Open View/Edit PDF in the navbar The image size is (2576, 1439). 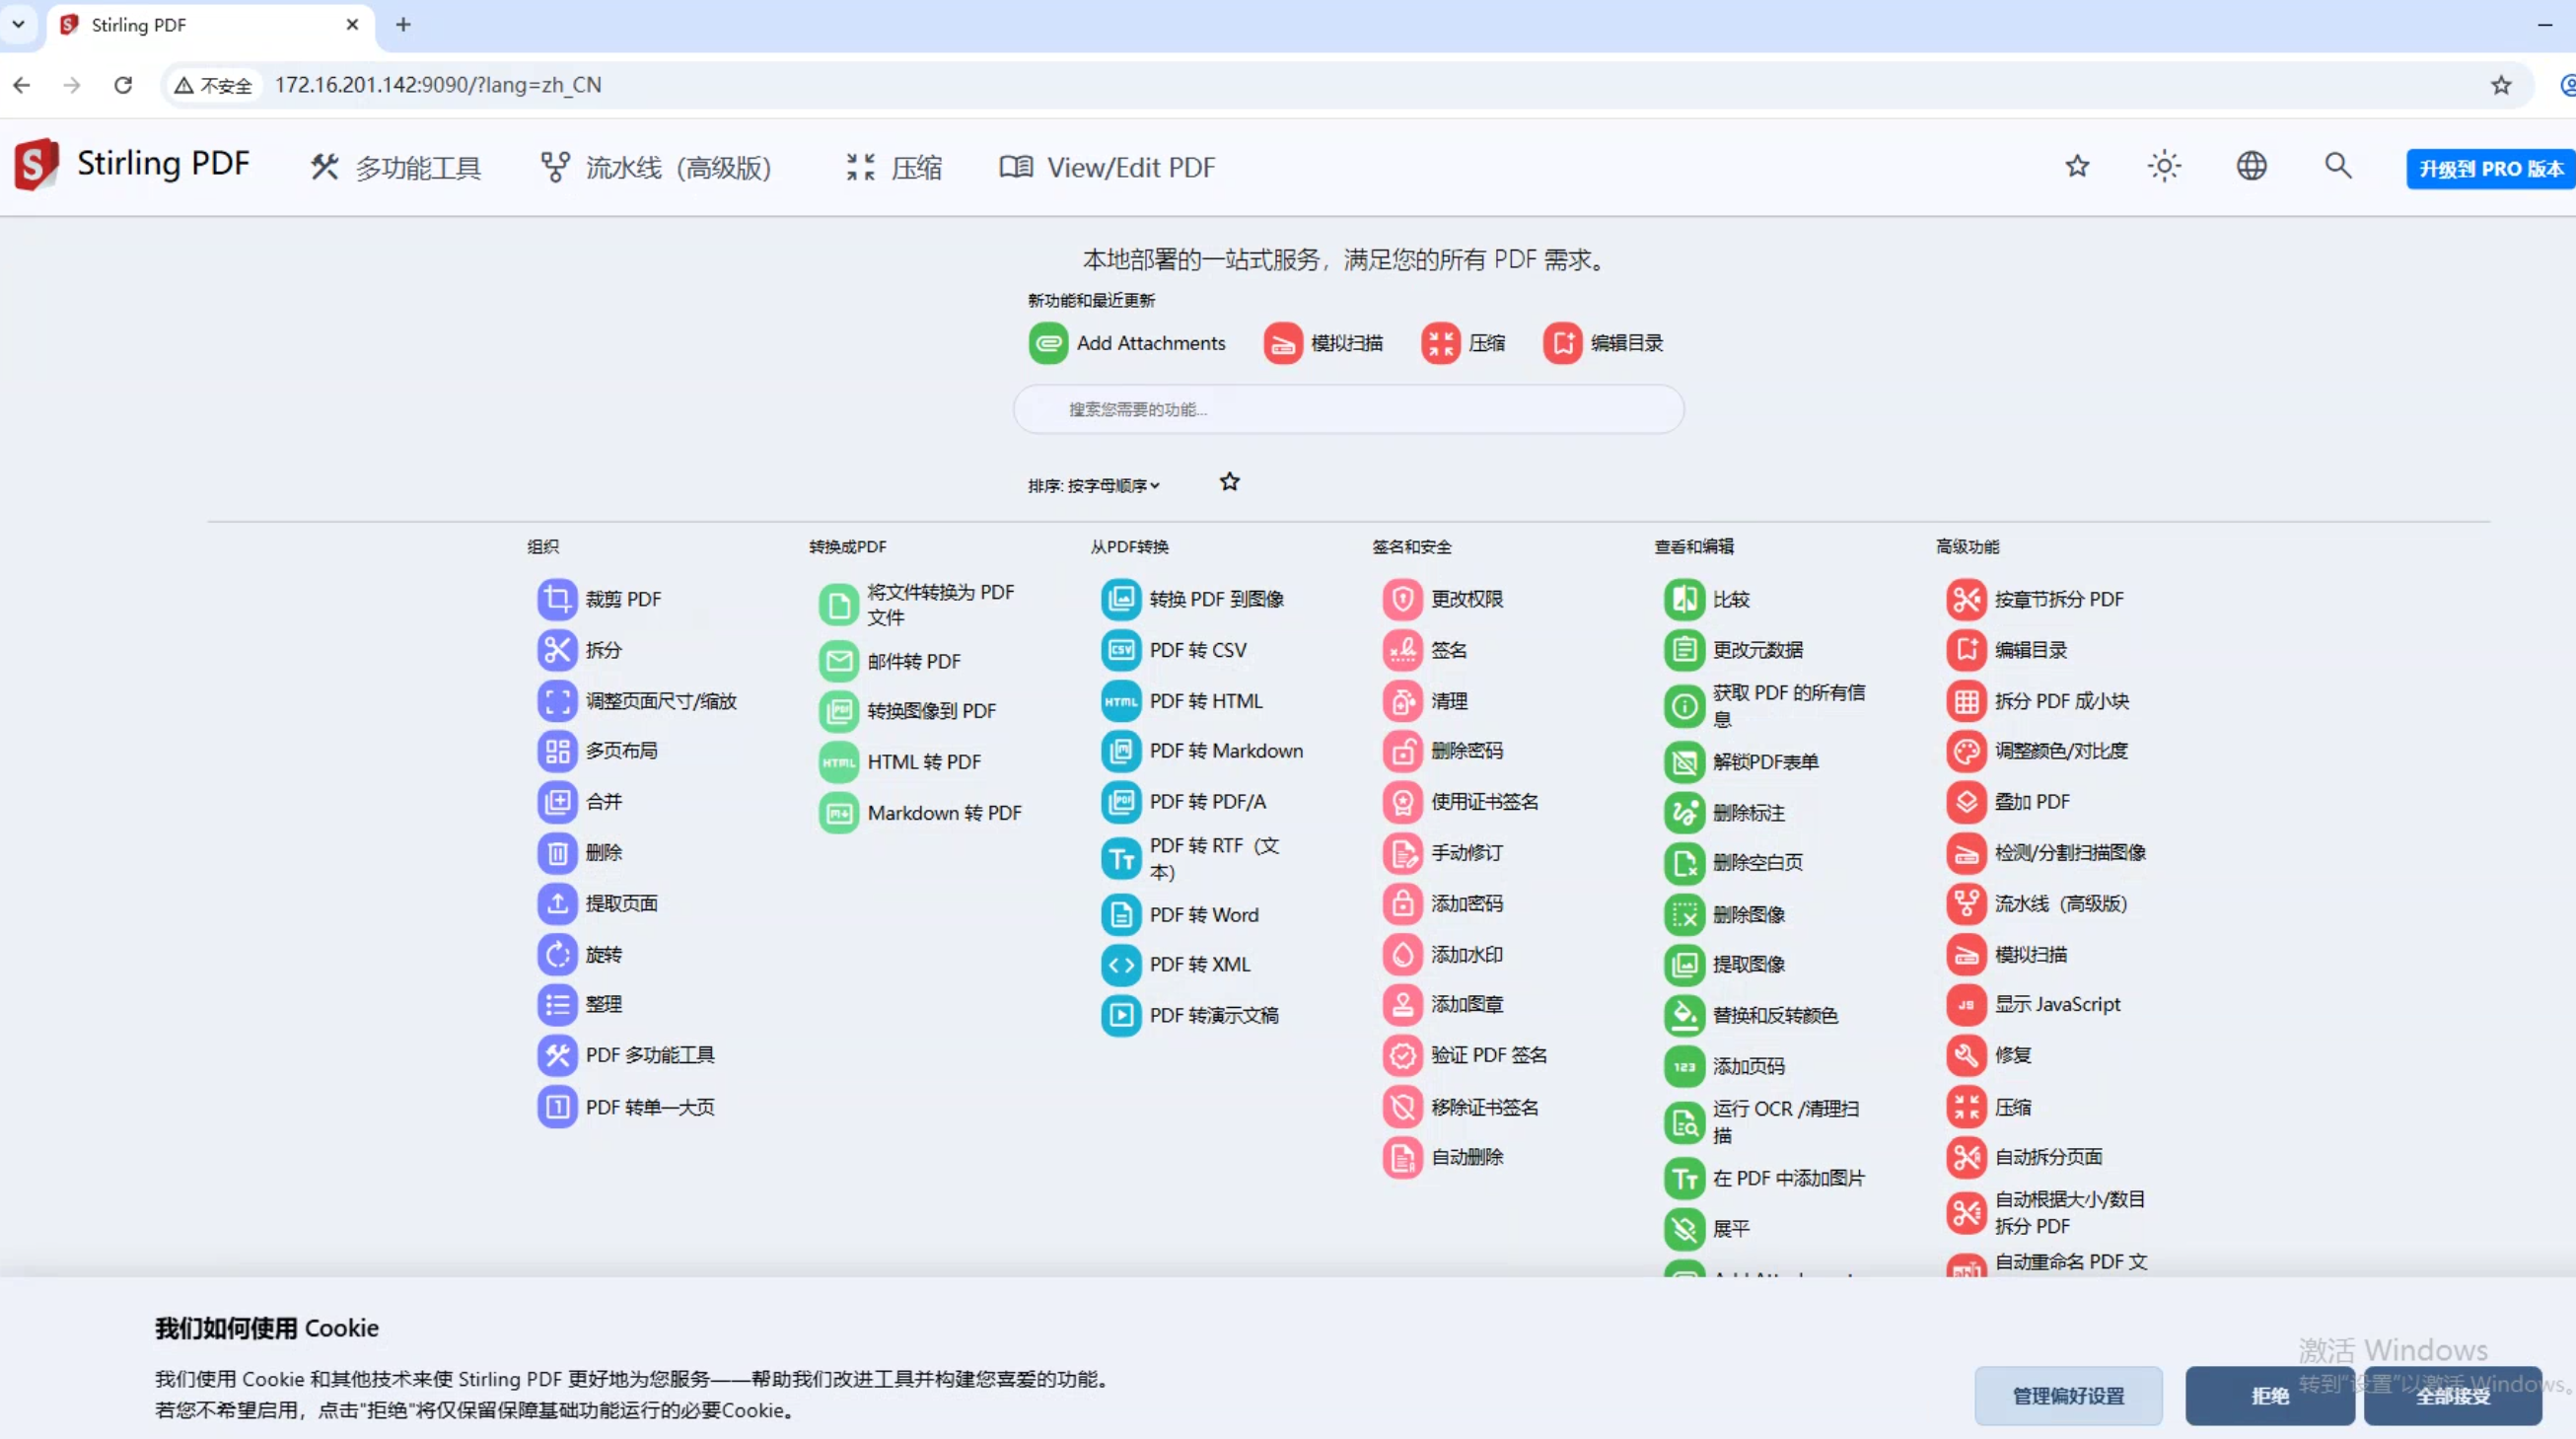coord(1108,168)
